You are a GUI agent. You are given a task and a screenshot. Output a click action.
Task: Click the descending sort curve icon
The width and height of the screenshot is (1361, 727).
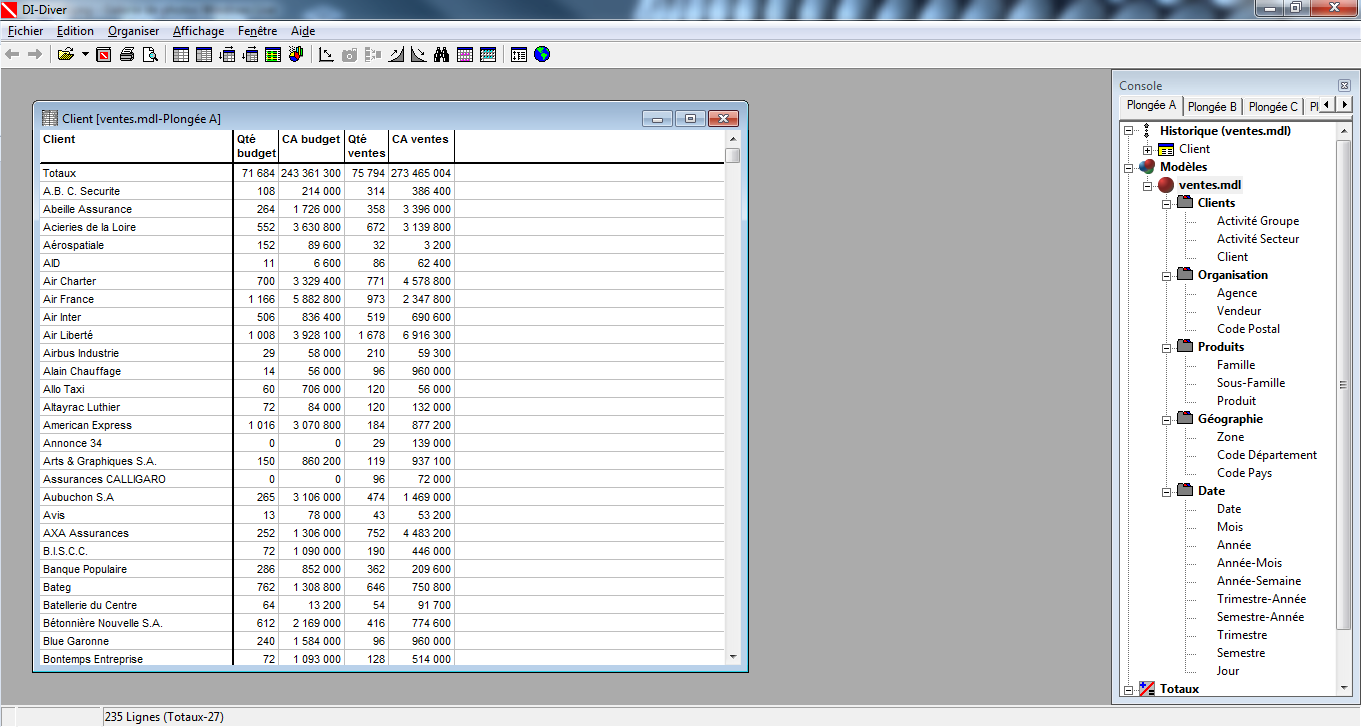point(418,54)
